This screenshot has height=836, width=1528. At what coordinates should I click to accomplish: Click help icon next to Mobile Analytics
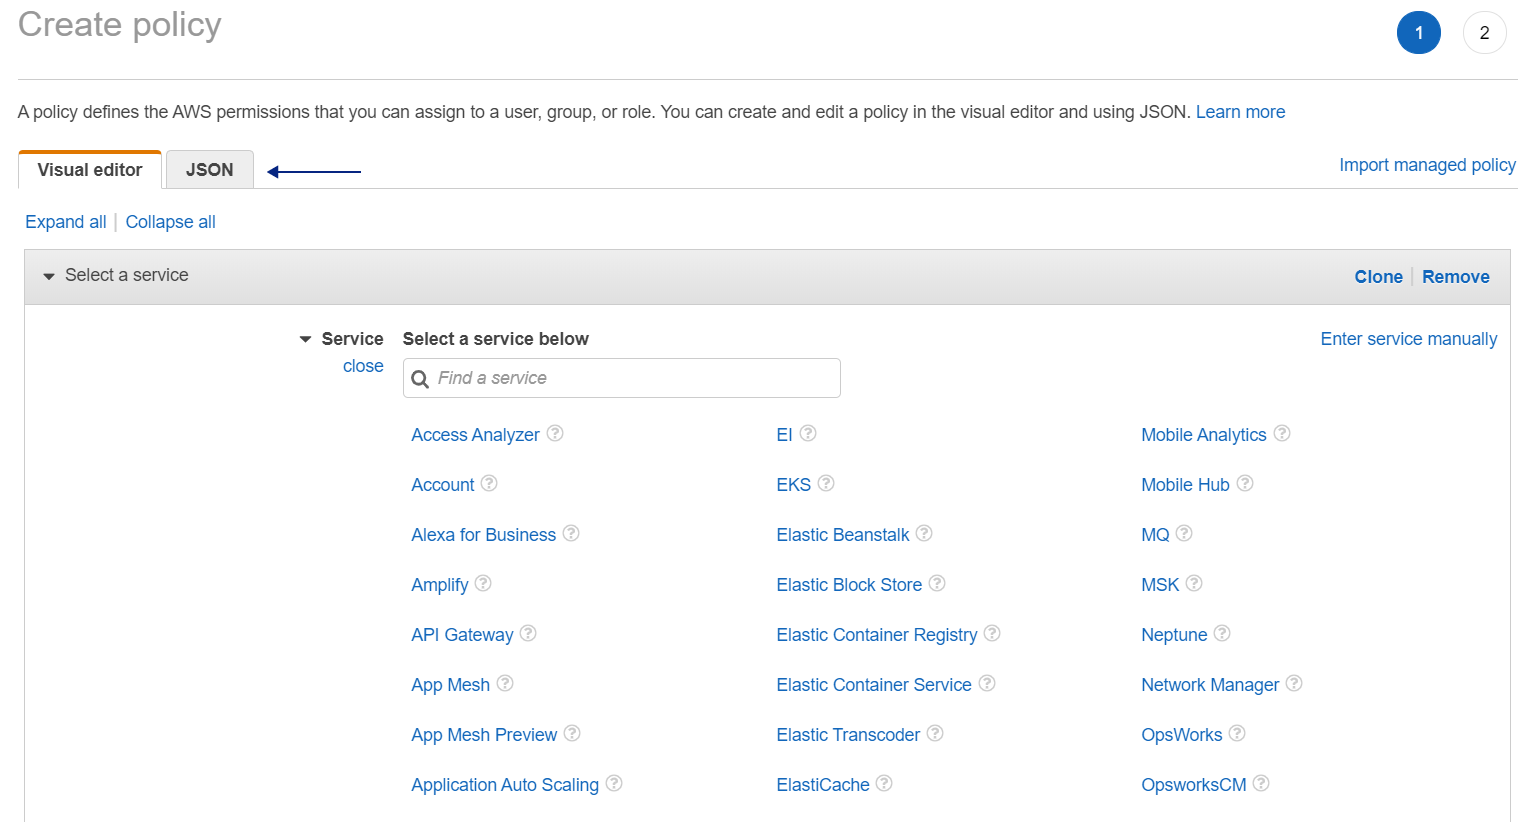(x=1282, y=433)
